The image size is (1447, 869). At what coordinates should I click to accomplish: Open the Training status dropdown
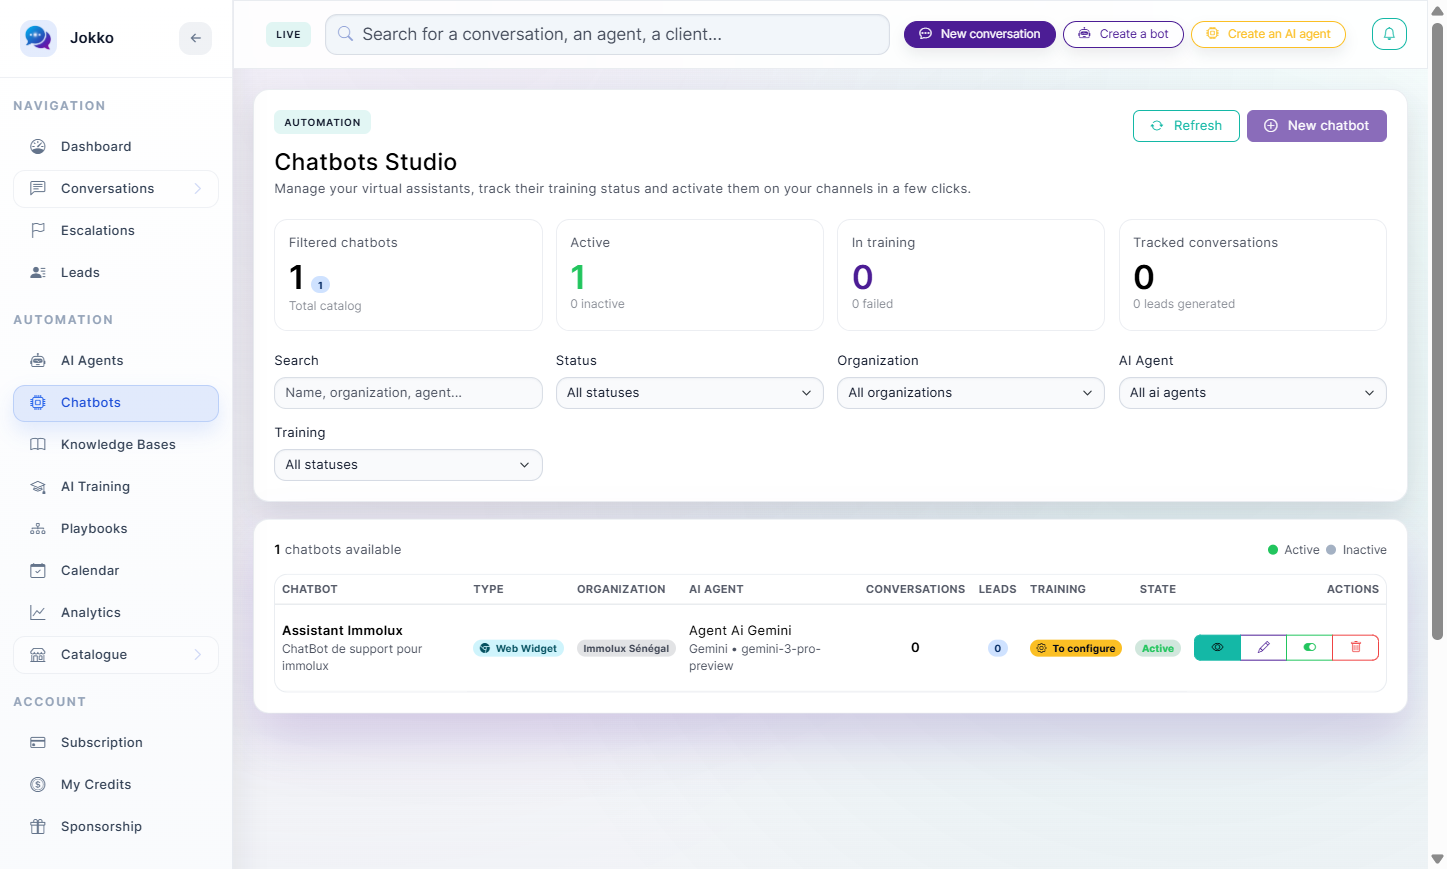[408, 465]
